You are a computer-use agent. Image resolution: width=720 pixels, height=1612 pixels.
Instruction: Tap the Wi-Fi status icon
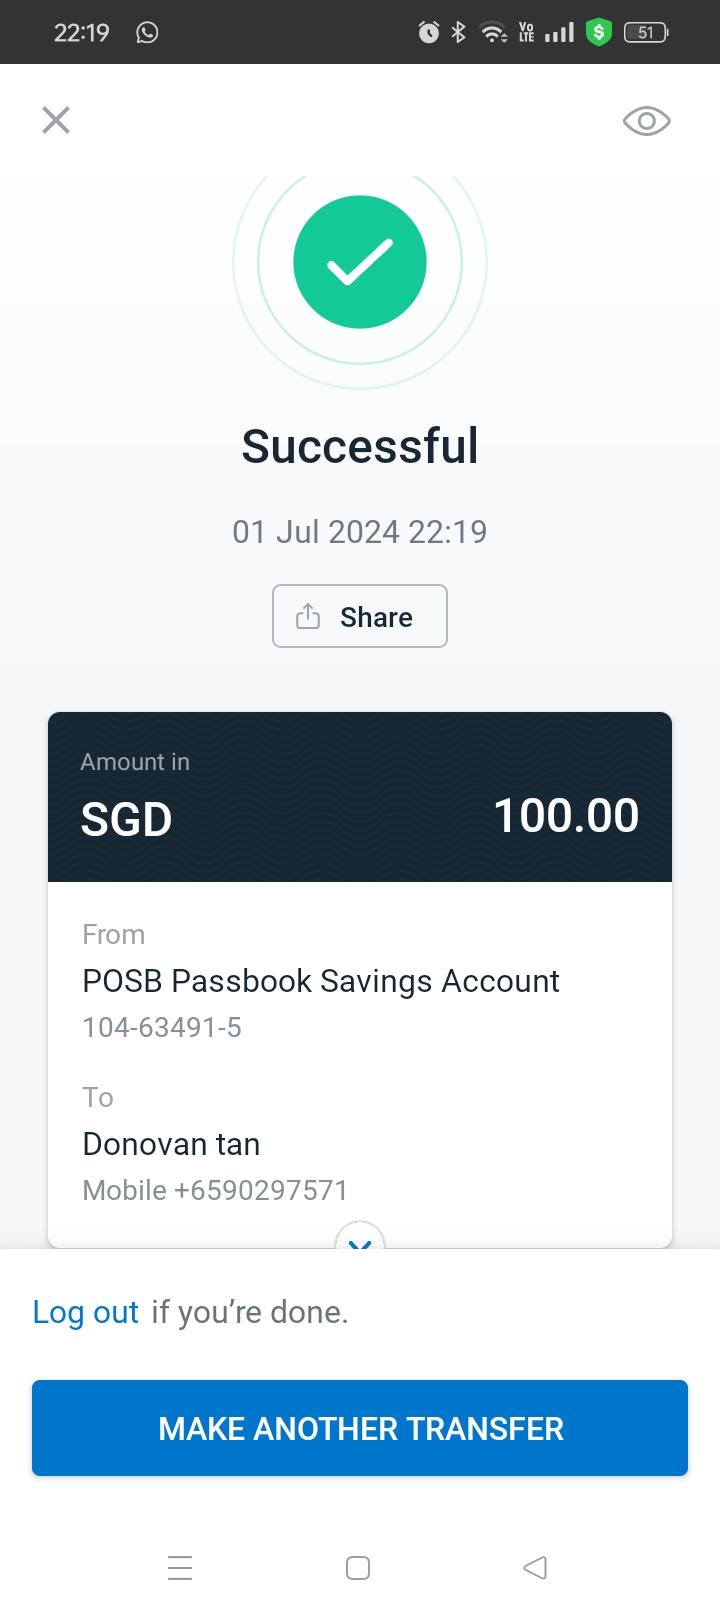click(493, 33)
